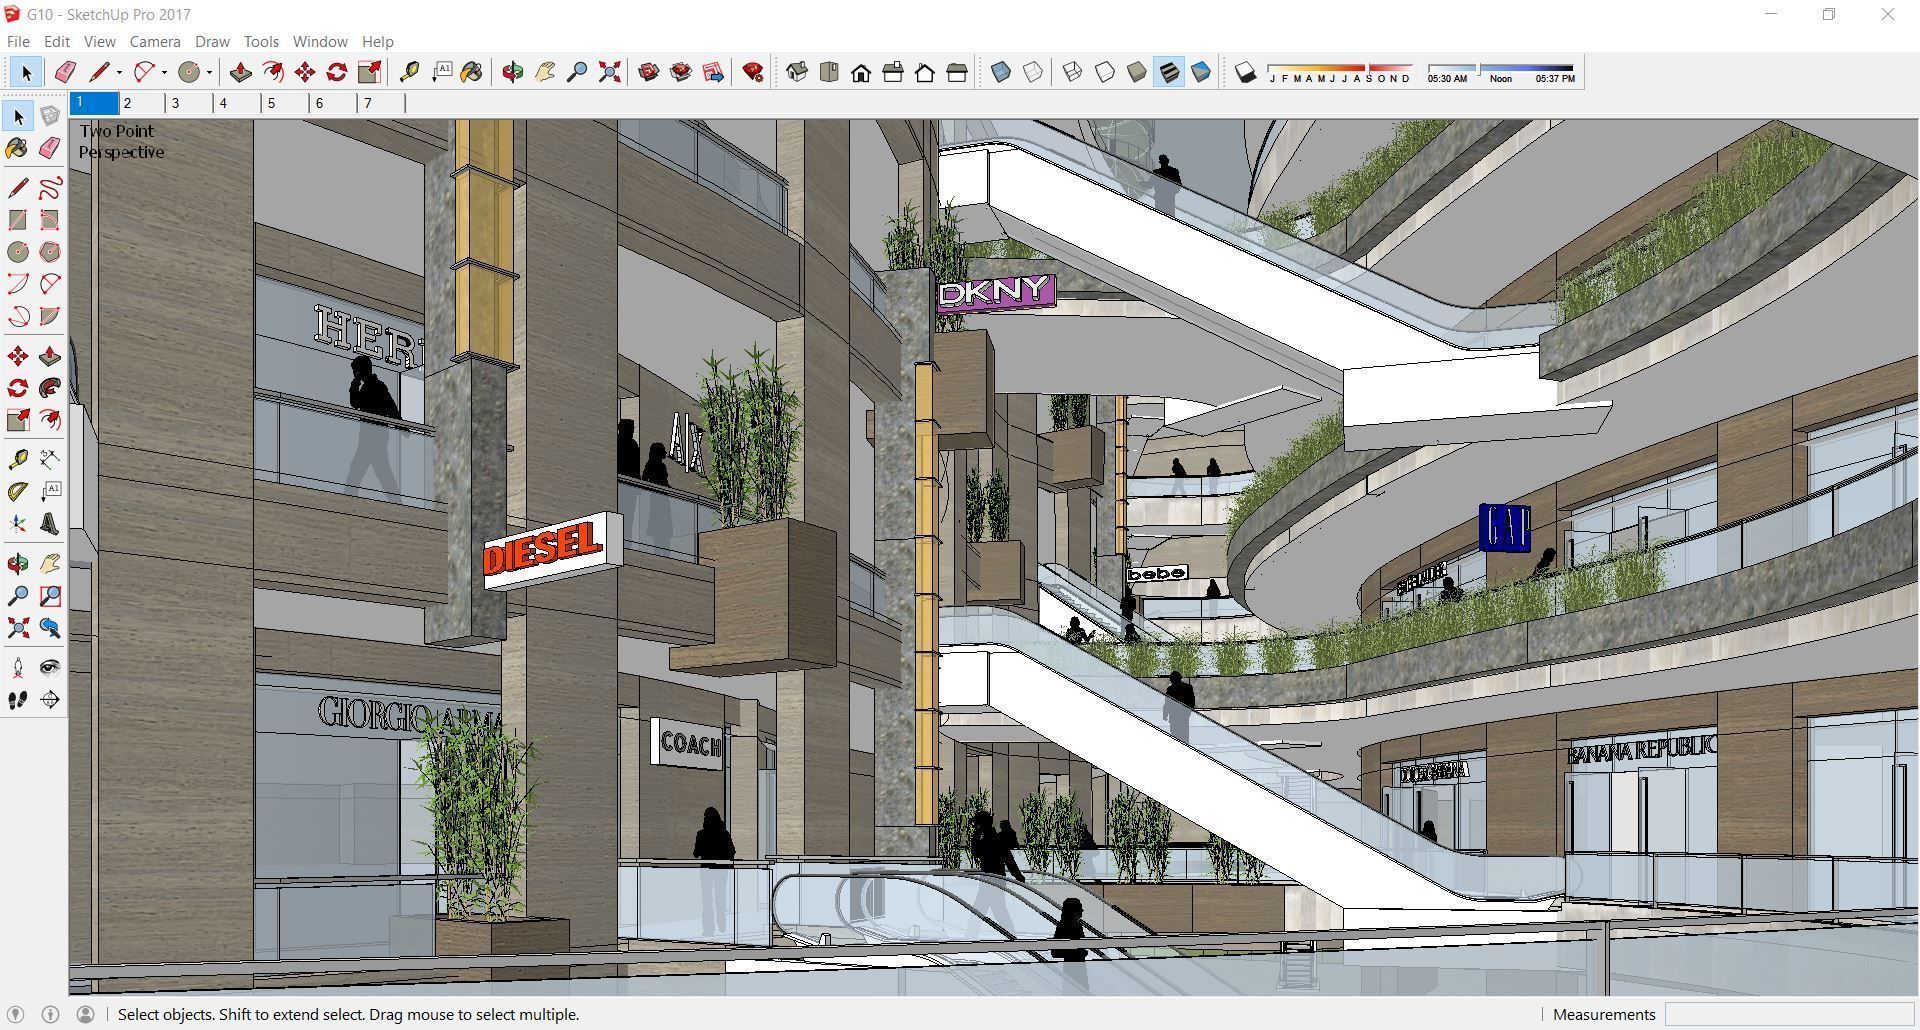Switch to scene tab 6
This screenshot has height=1030, width=1920.
[334, 103]
